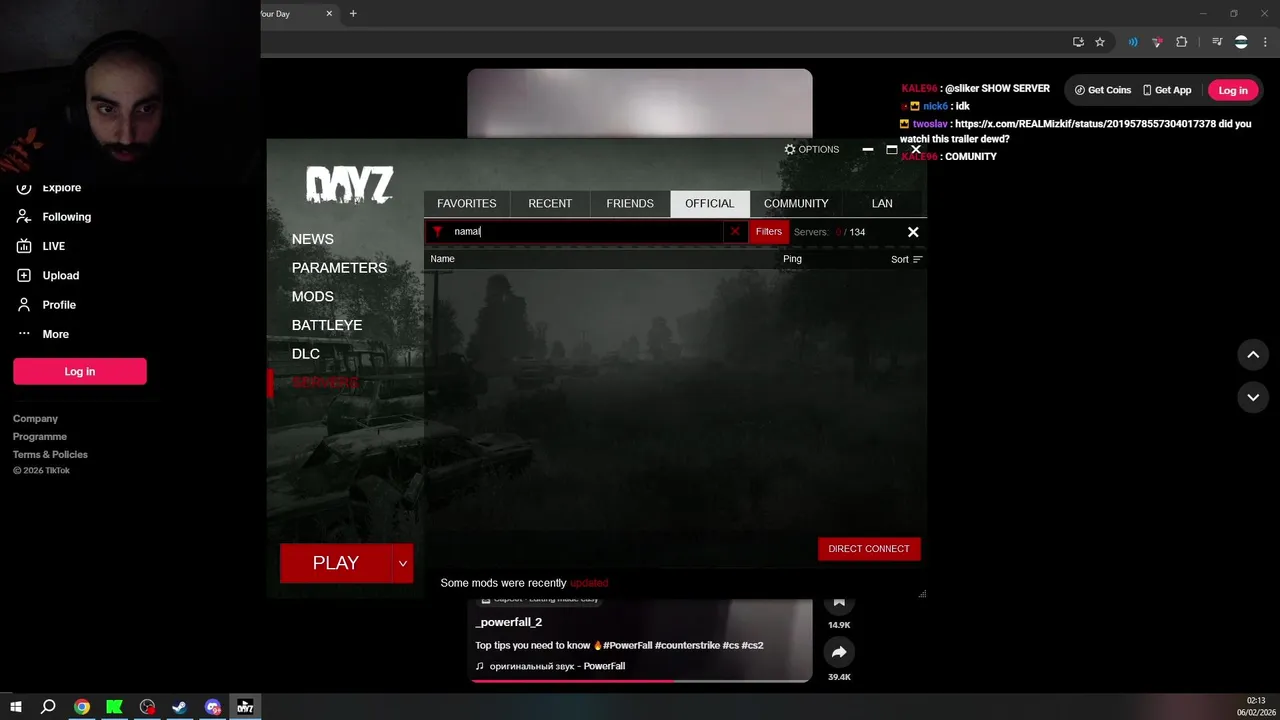Open DayZ launcher Options gear
Image resolution: width=1280 pixels, height=720 pixels.
(811, 149)
